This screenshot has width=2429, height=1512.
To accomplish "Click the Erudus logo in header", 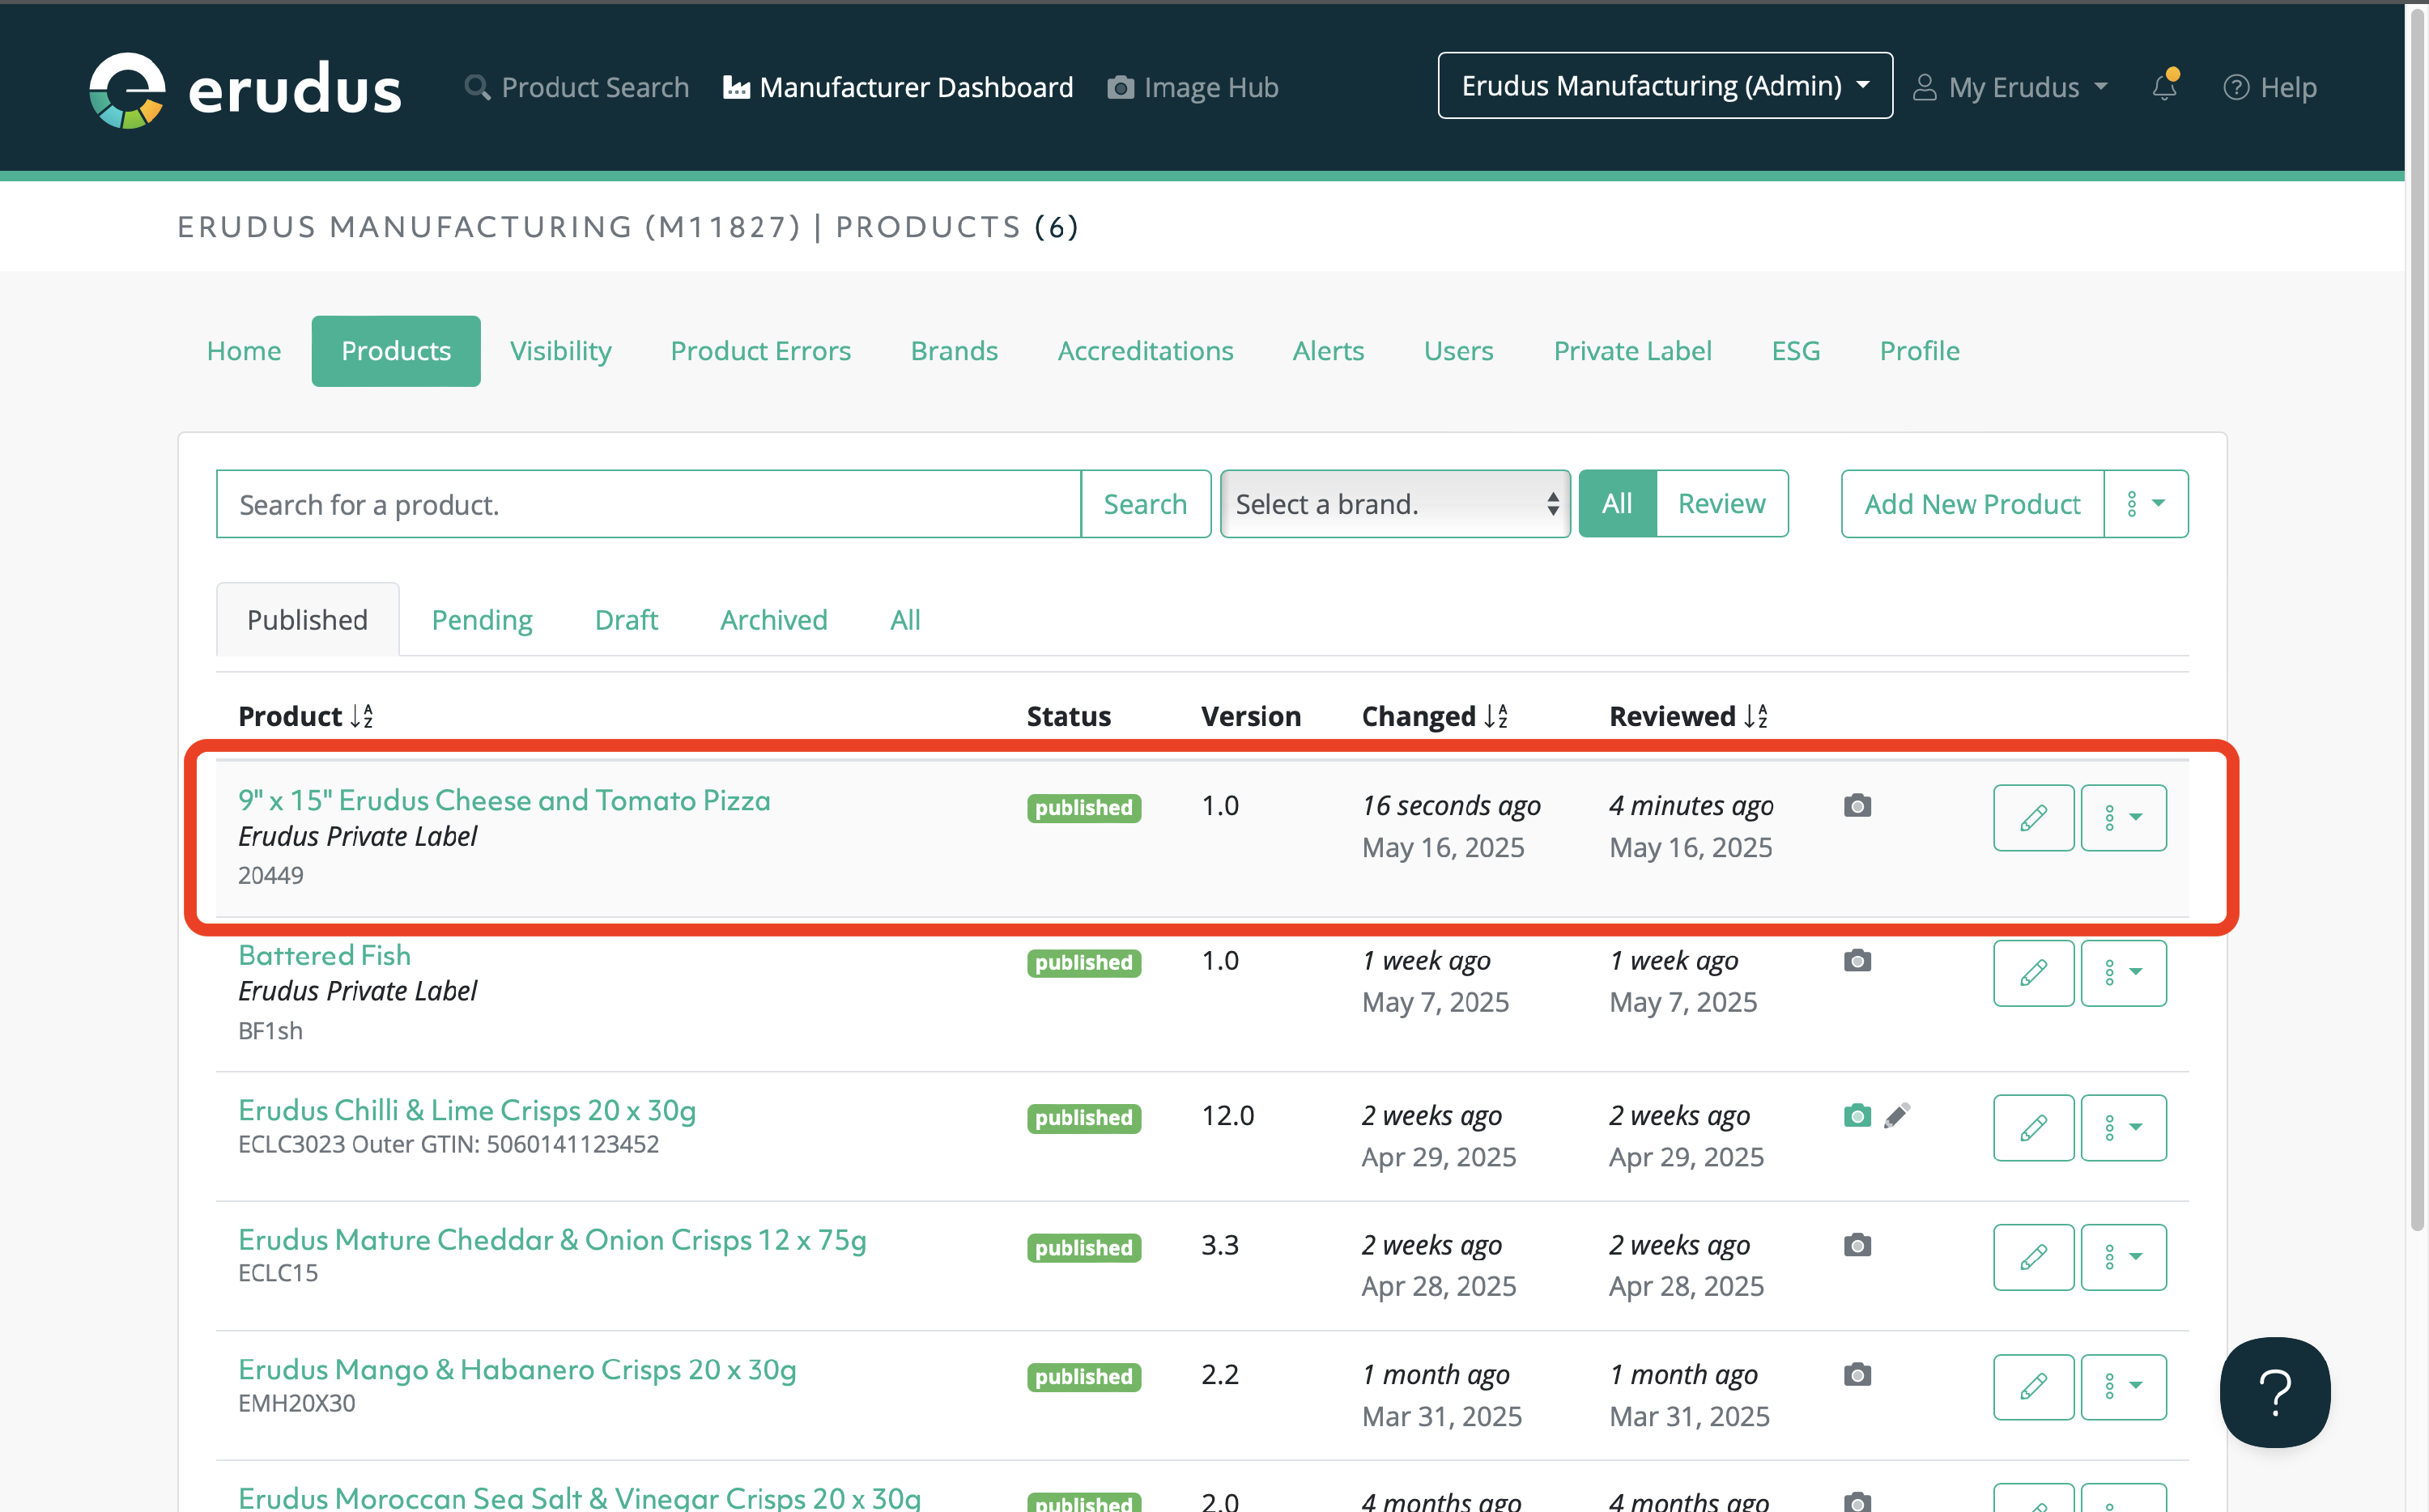I will click(x=245, y=89).
